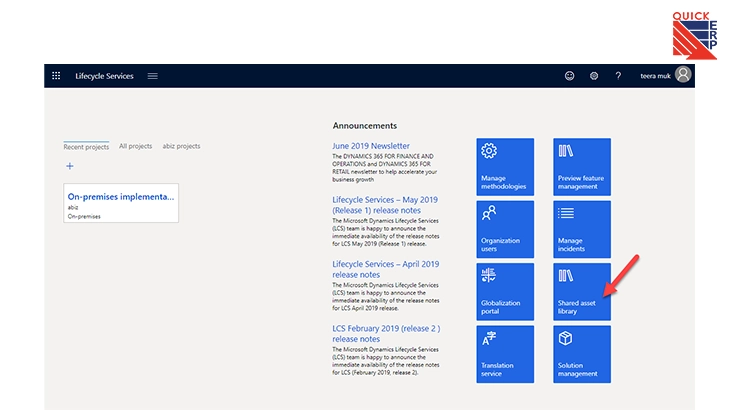
Task: Open April 2019 release notes link
Action: tap(385, 269)
